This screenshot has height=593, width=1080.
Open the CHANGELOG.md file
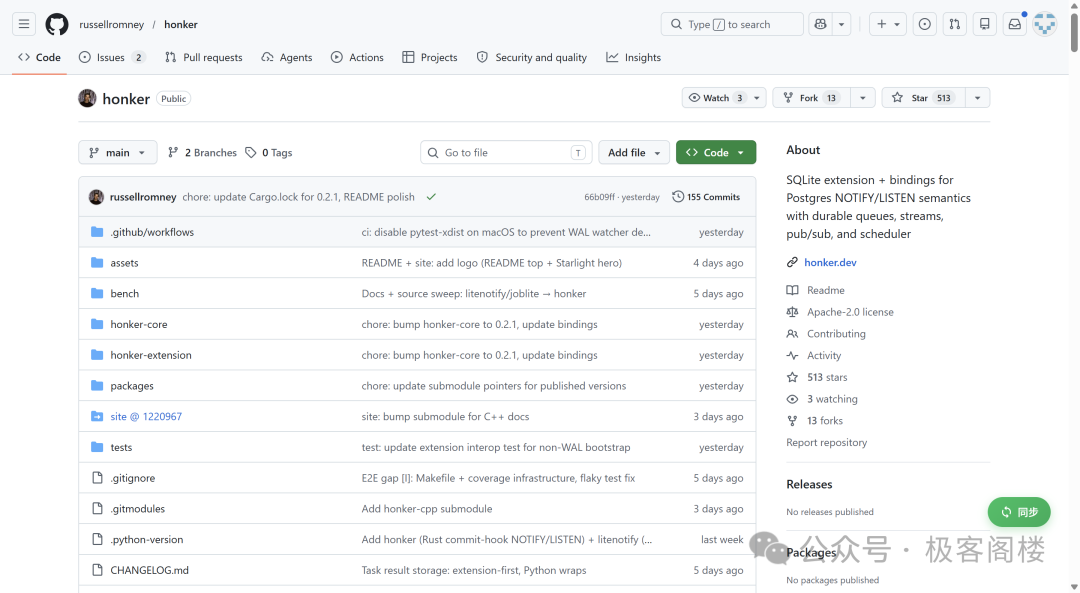[149, 570]
